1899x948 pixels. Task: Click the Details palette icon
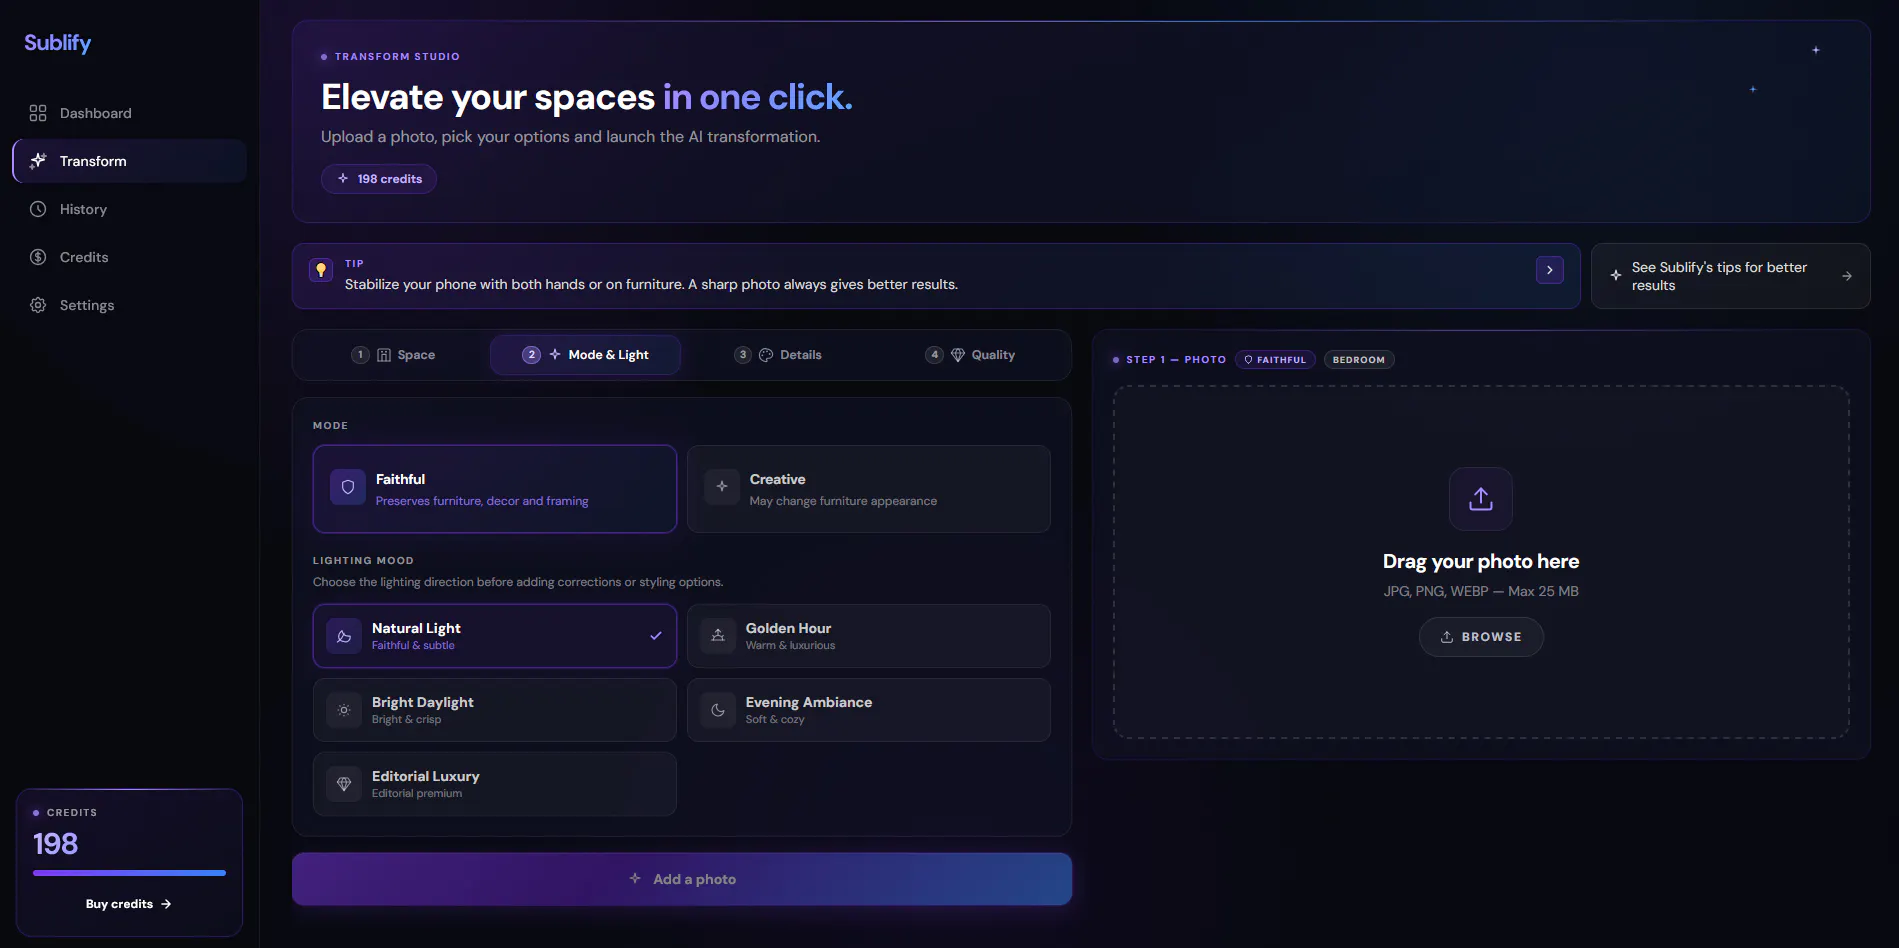click(x=766, y=355)
